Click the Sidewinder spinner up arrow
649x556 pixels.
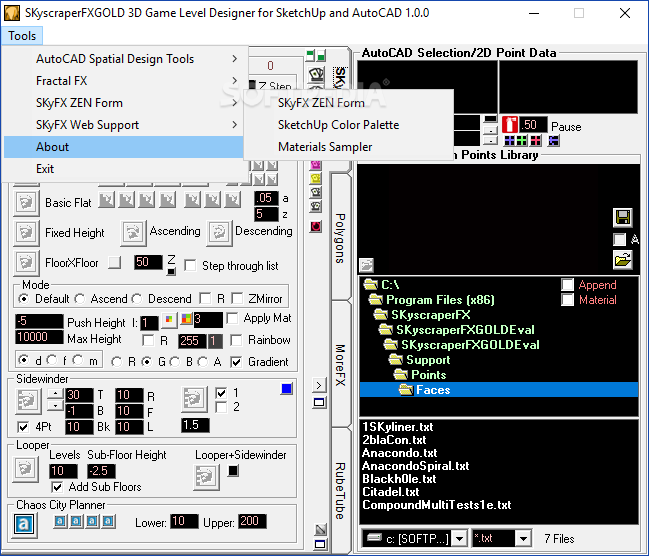point(55,393)
